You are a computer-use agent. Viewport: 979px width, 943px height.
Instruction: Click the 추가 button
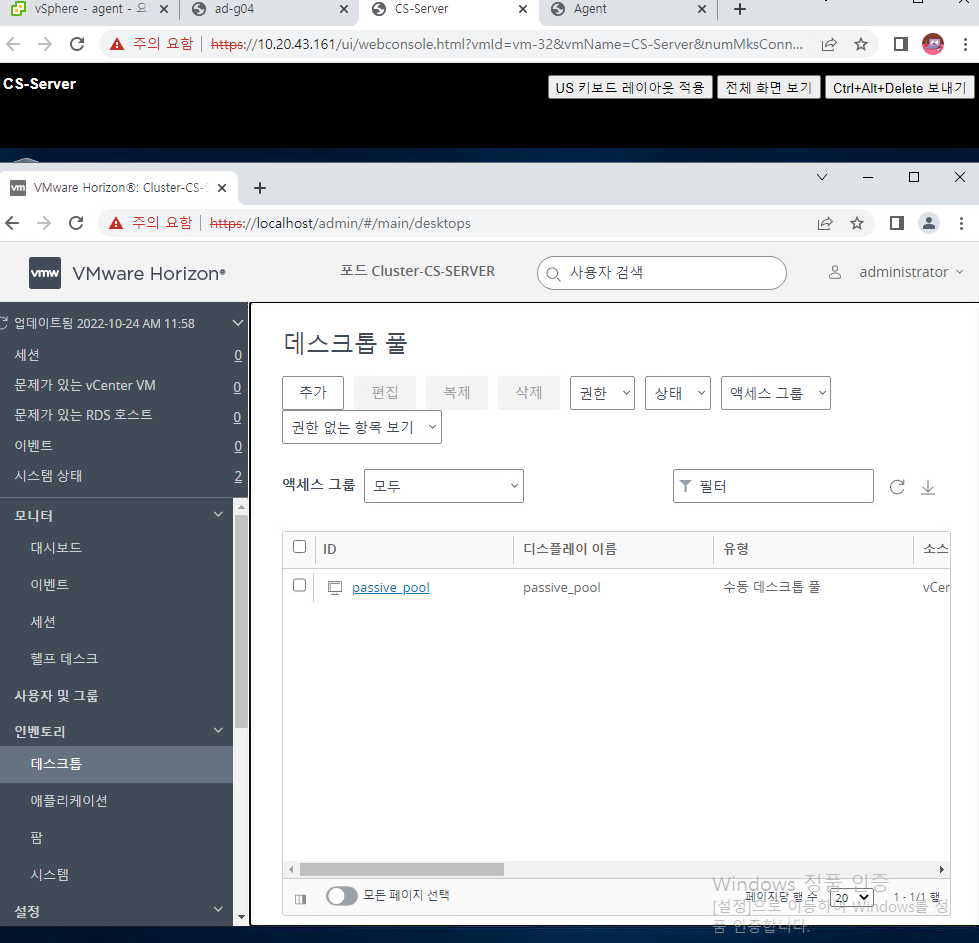313,393
